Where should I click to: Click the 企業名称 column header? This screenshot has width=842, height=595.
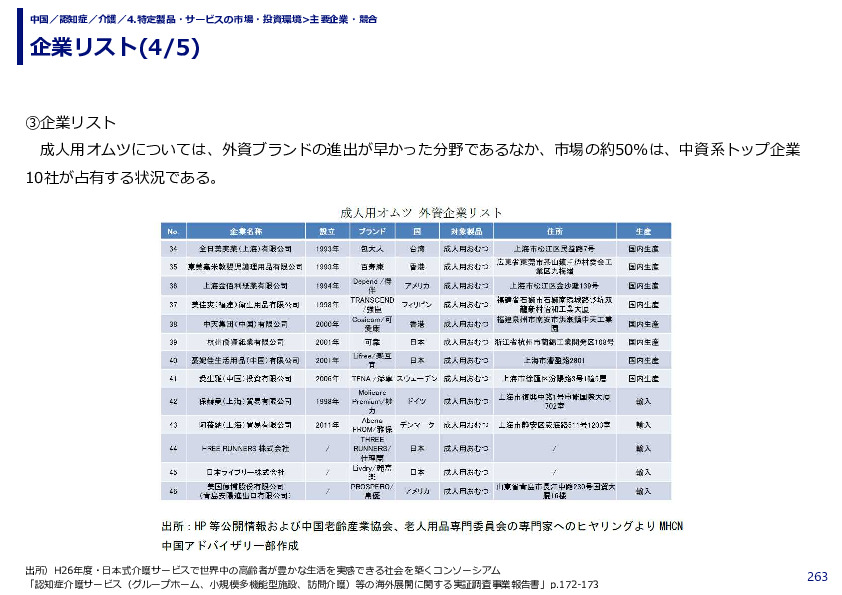click(246, 231)
